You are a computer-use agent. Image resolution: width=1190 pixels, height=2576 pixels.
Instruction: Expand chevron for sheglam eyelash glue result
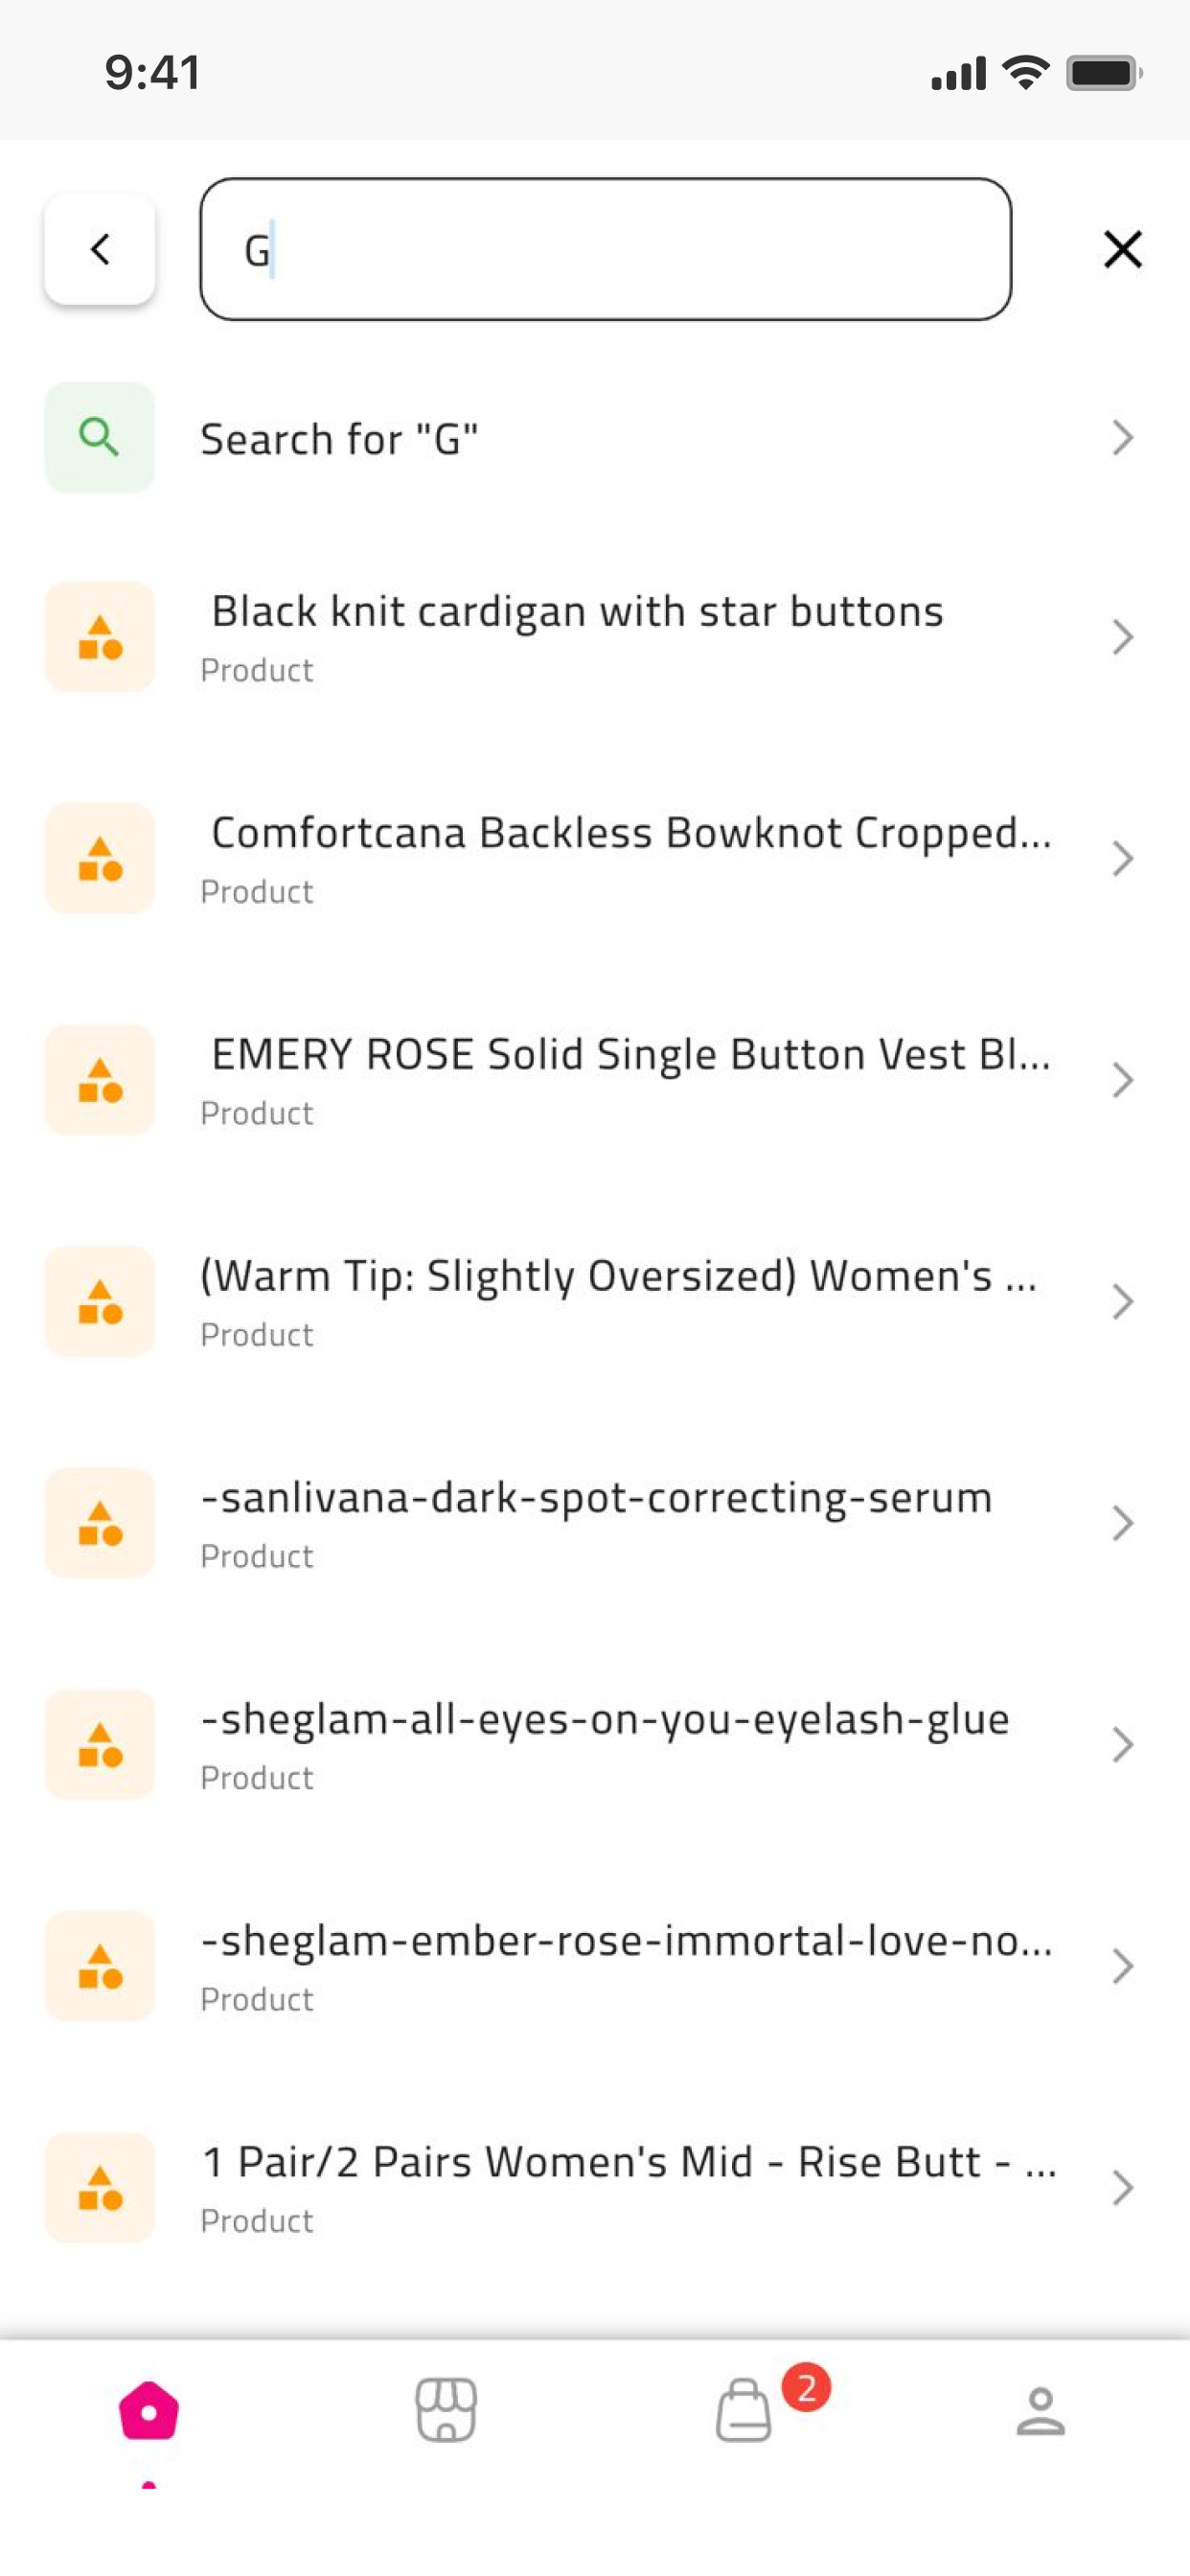(1123, 1745)
